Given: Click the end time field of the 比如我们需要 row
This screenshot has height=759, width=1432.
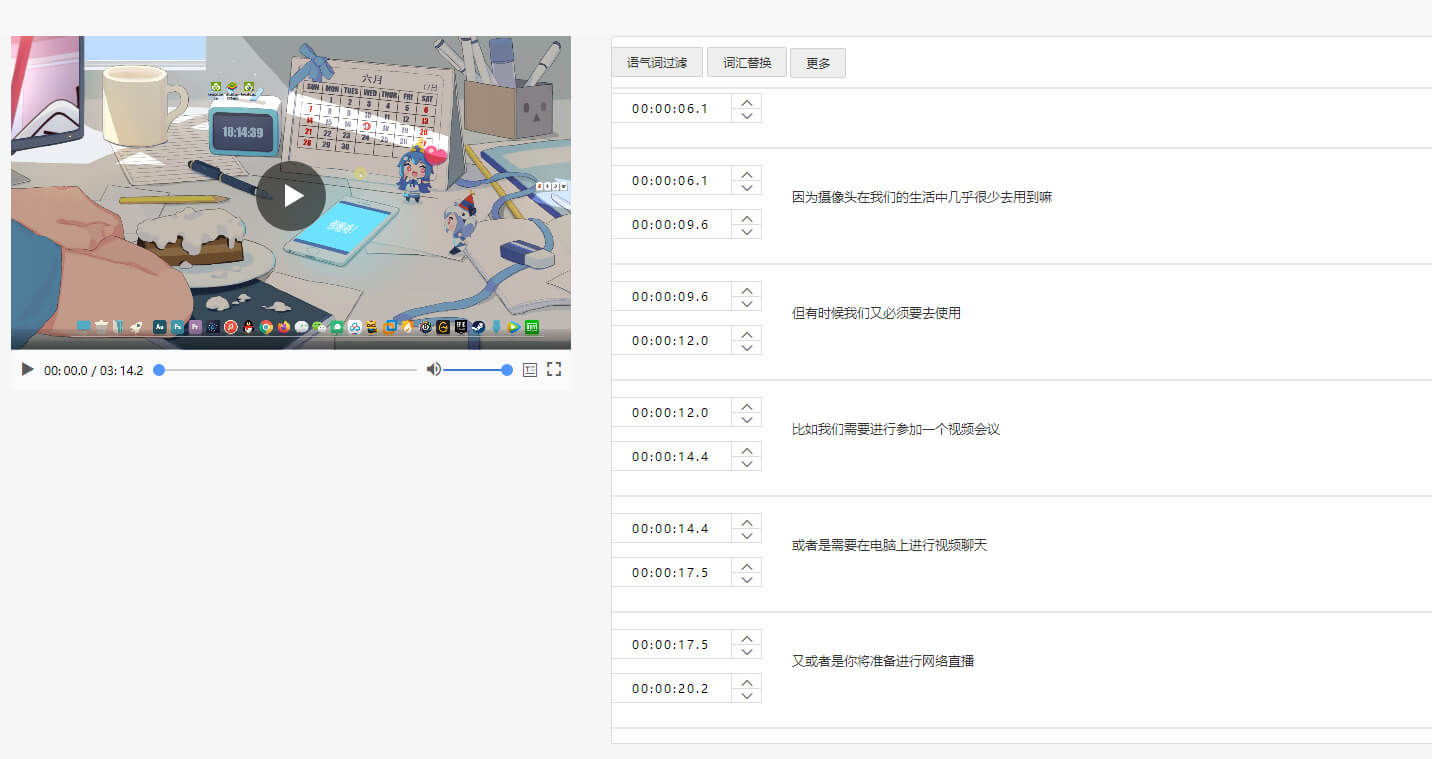Looking at the screenshot, I should click(671, 457).
